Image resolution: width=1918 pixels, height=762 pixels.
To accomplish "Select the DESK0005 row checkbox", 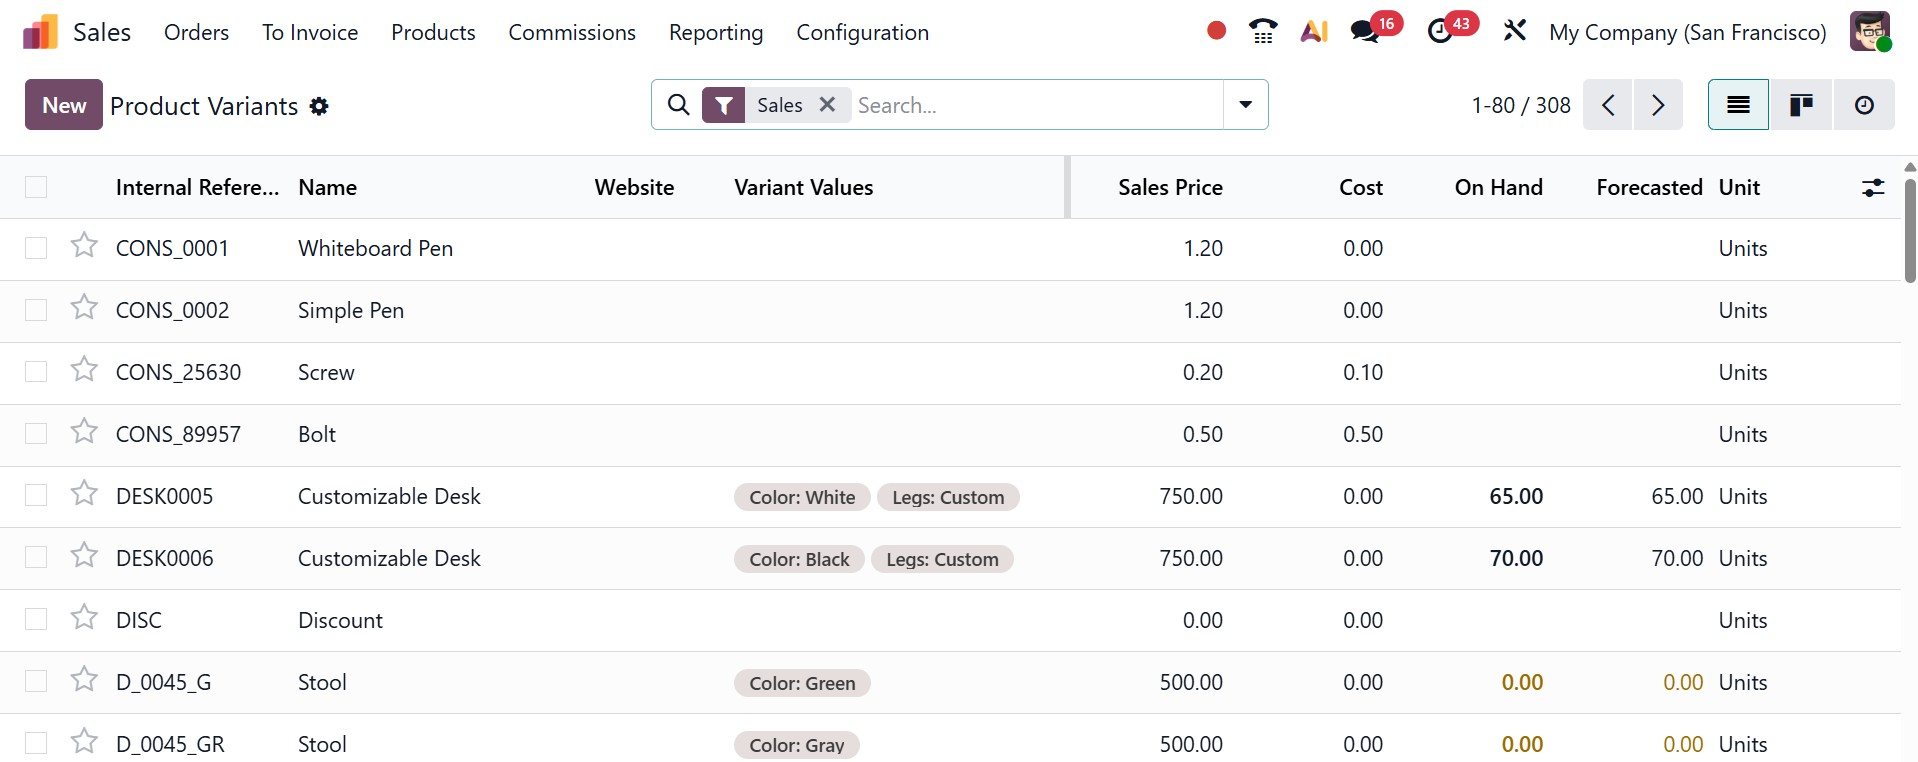I will [36, 496].
